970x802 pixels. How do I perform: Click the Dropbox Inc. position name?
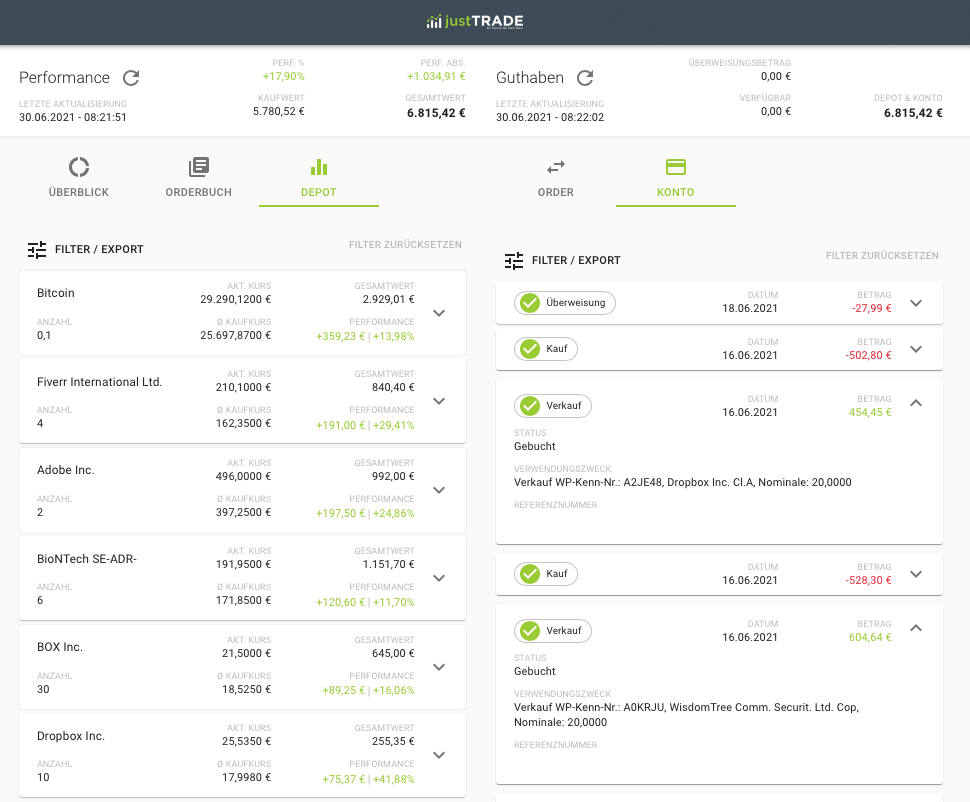click(x=71, y=736)
